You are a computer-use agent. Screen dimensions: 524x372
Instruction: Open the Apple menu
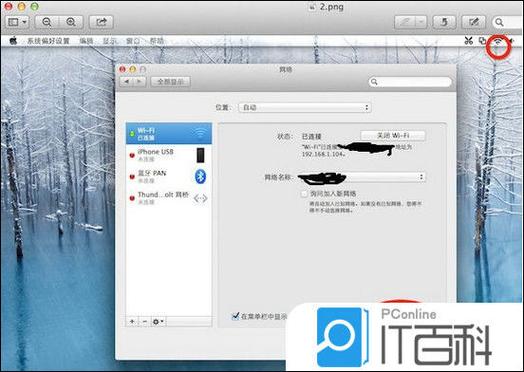point(13,41)
